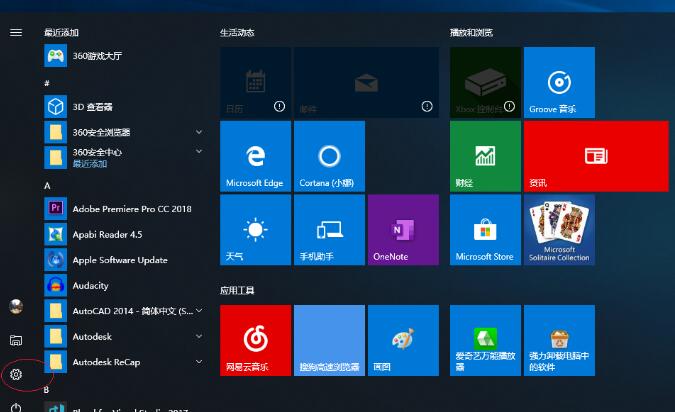
Task: Open the Microsoft Edge tile
Action: tap(255, 156)
